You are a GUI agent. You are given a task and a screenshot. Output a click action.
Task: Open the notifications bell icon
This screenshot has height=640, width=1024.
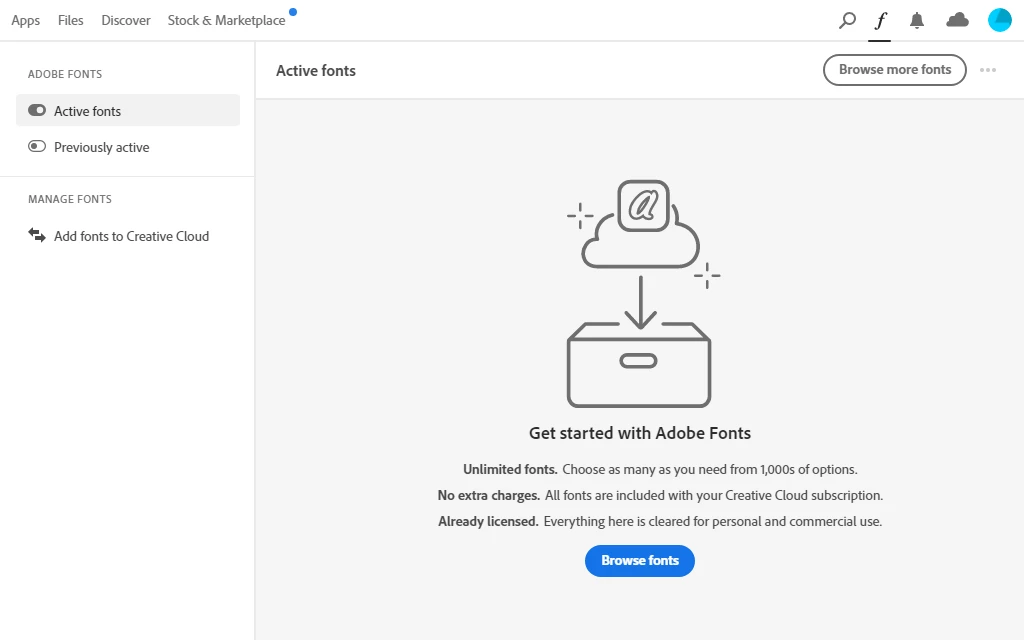pos(917,21)
